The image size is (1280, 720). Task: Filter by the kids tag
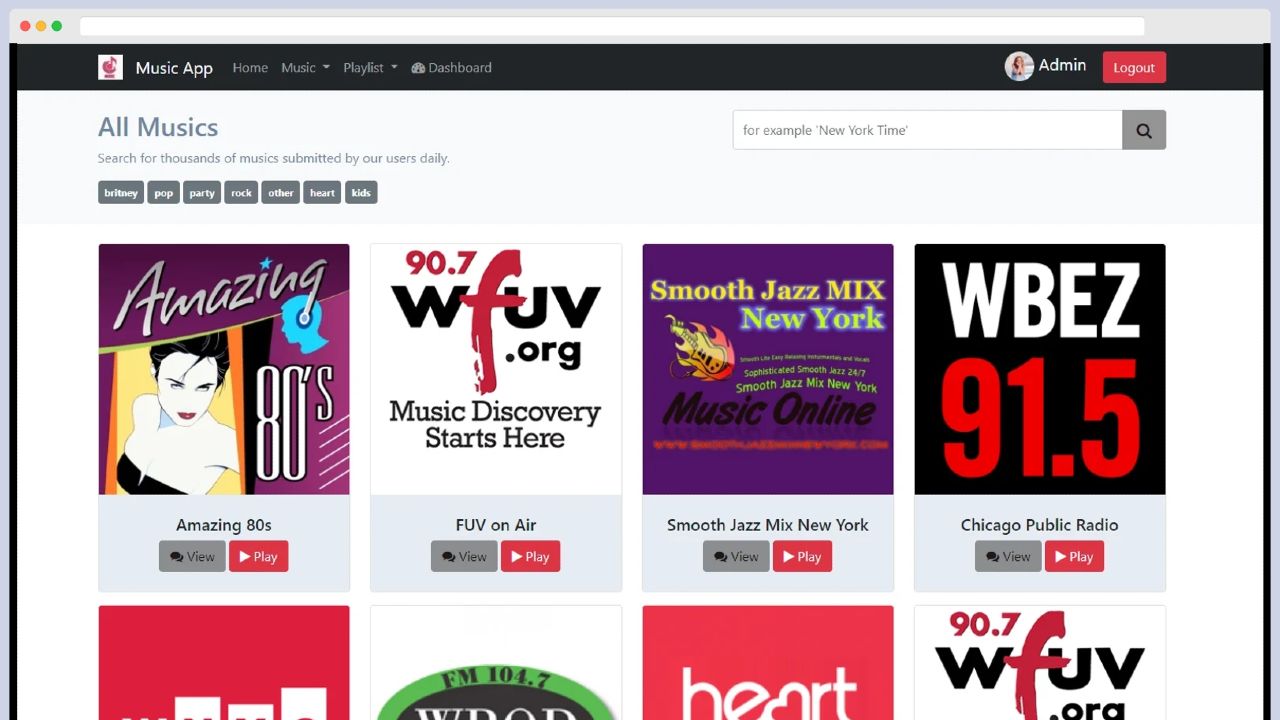pos(361,192)
